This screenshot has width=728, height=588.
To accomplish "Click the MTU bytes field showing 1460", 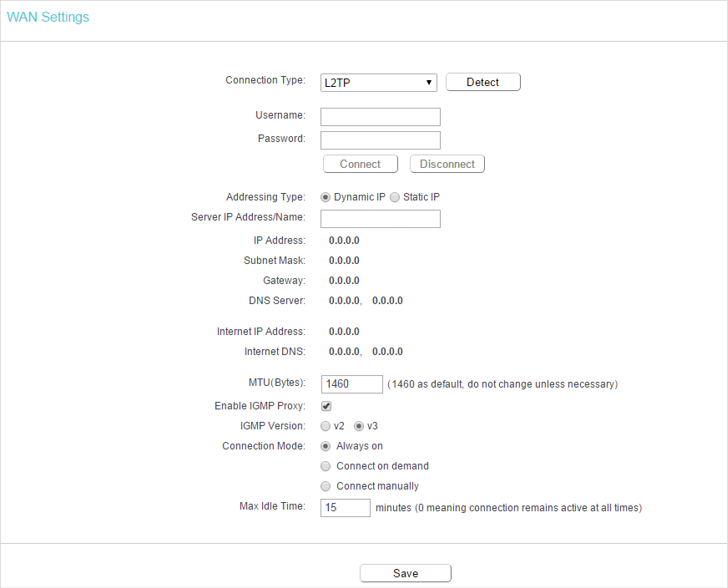I will pos(352,384).
